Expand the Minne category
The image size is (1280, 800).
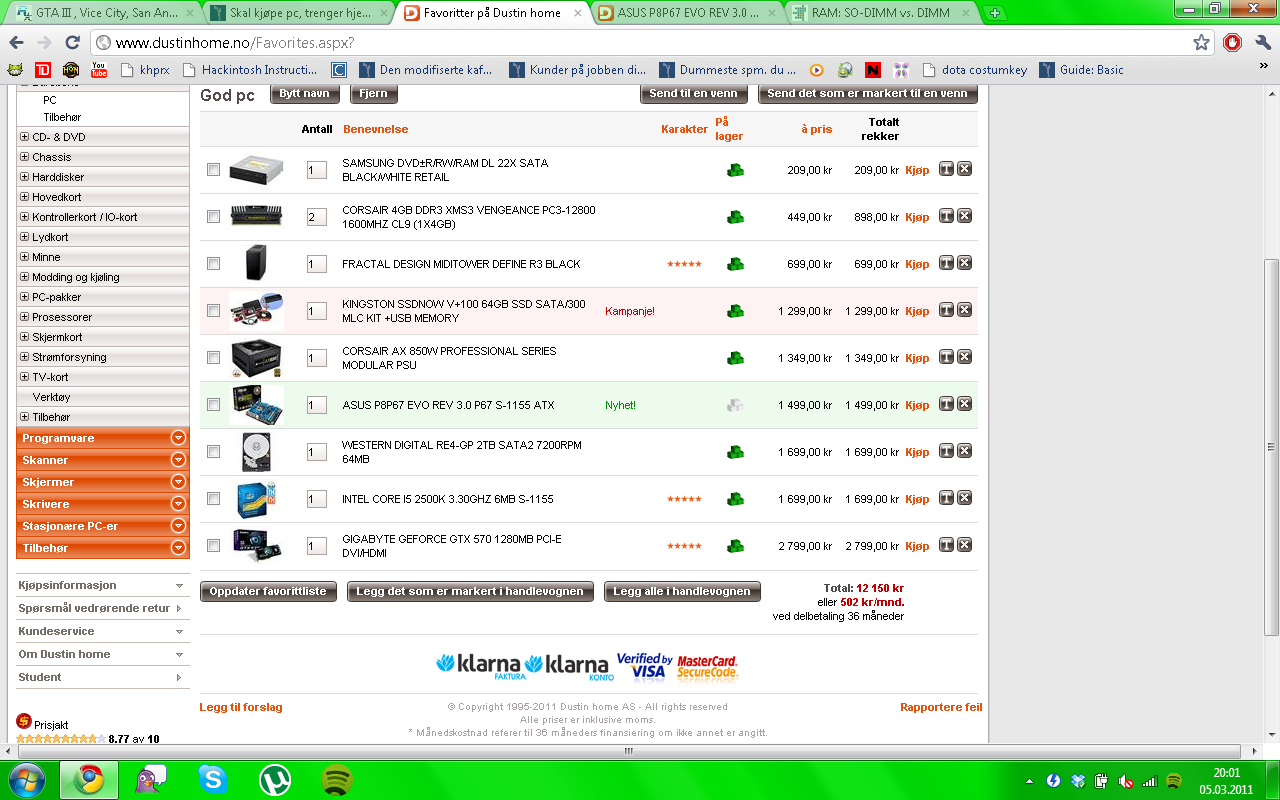click(24, 257)
